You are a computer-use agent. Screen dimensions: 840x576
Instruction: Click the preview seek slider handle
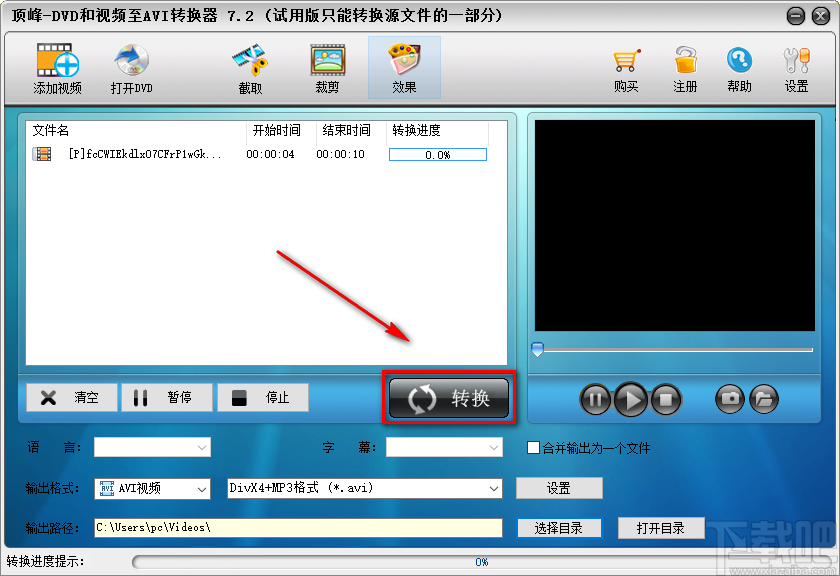(537, 349)
